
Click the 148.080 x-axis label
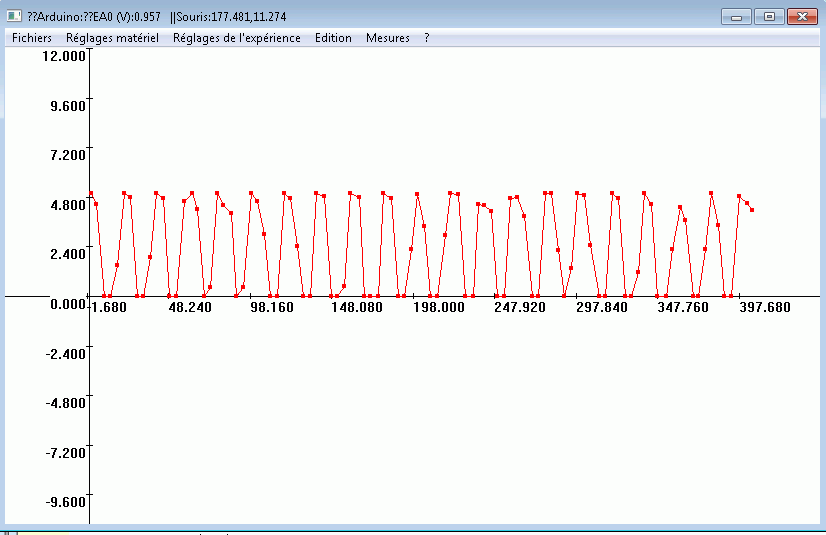coord(357,307)
